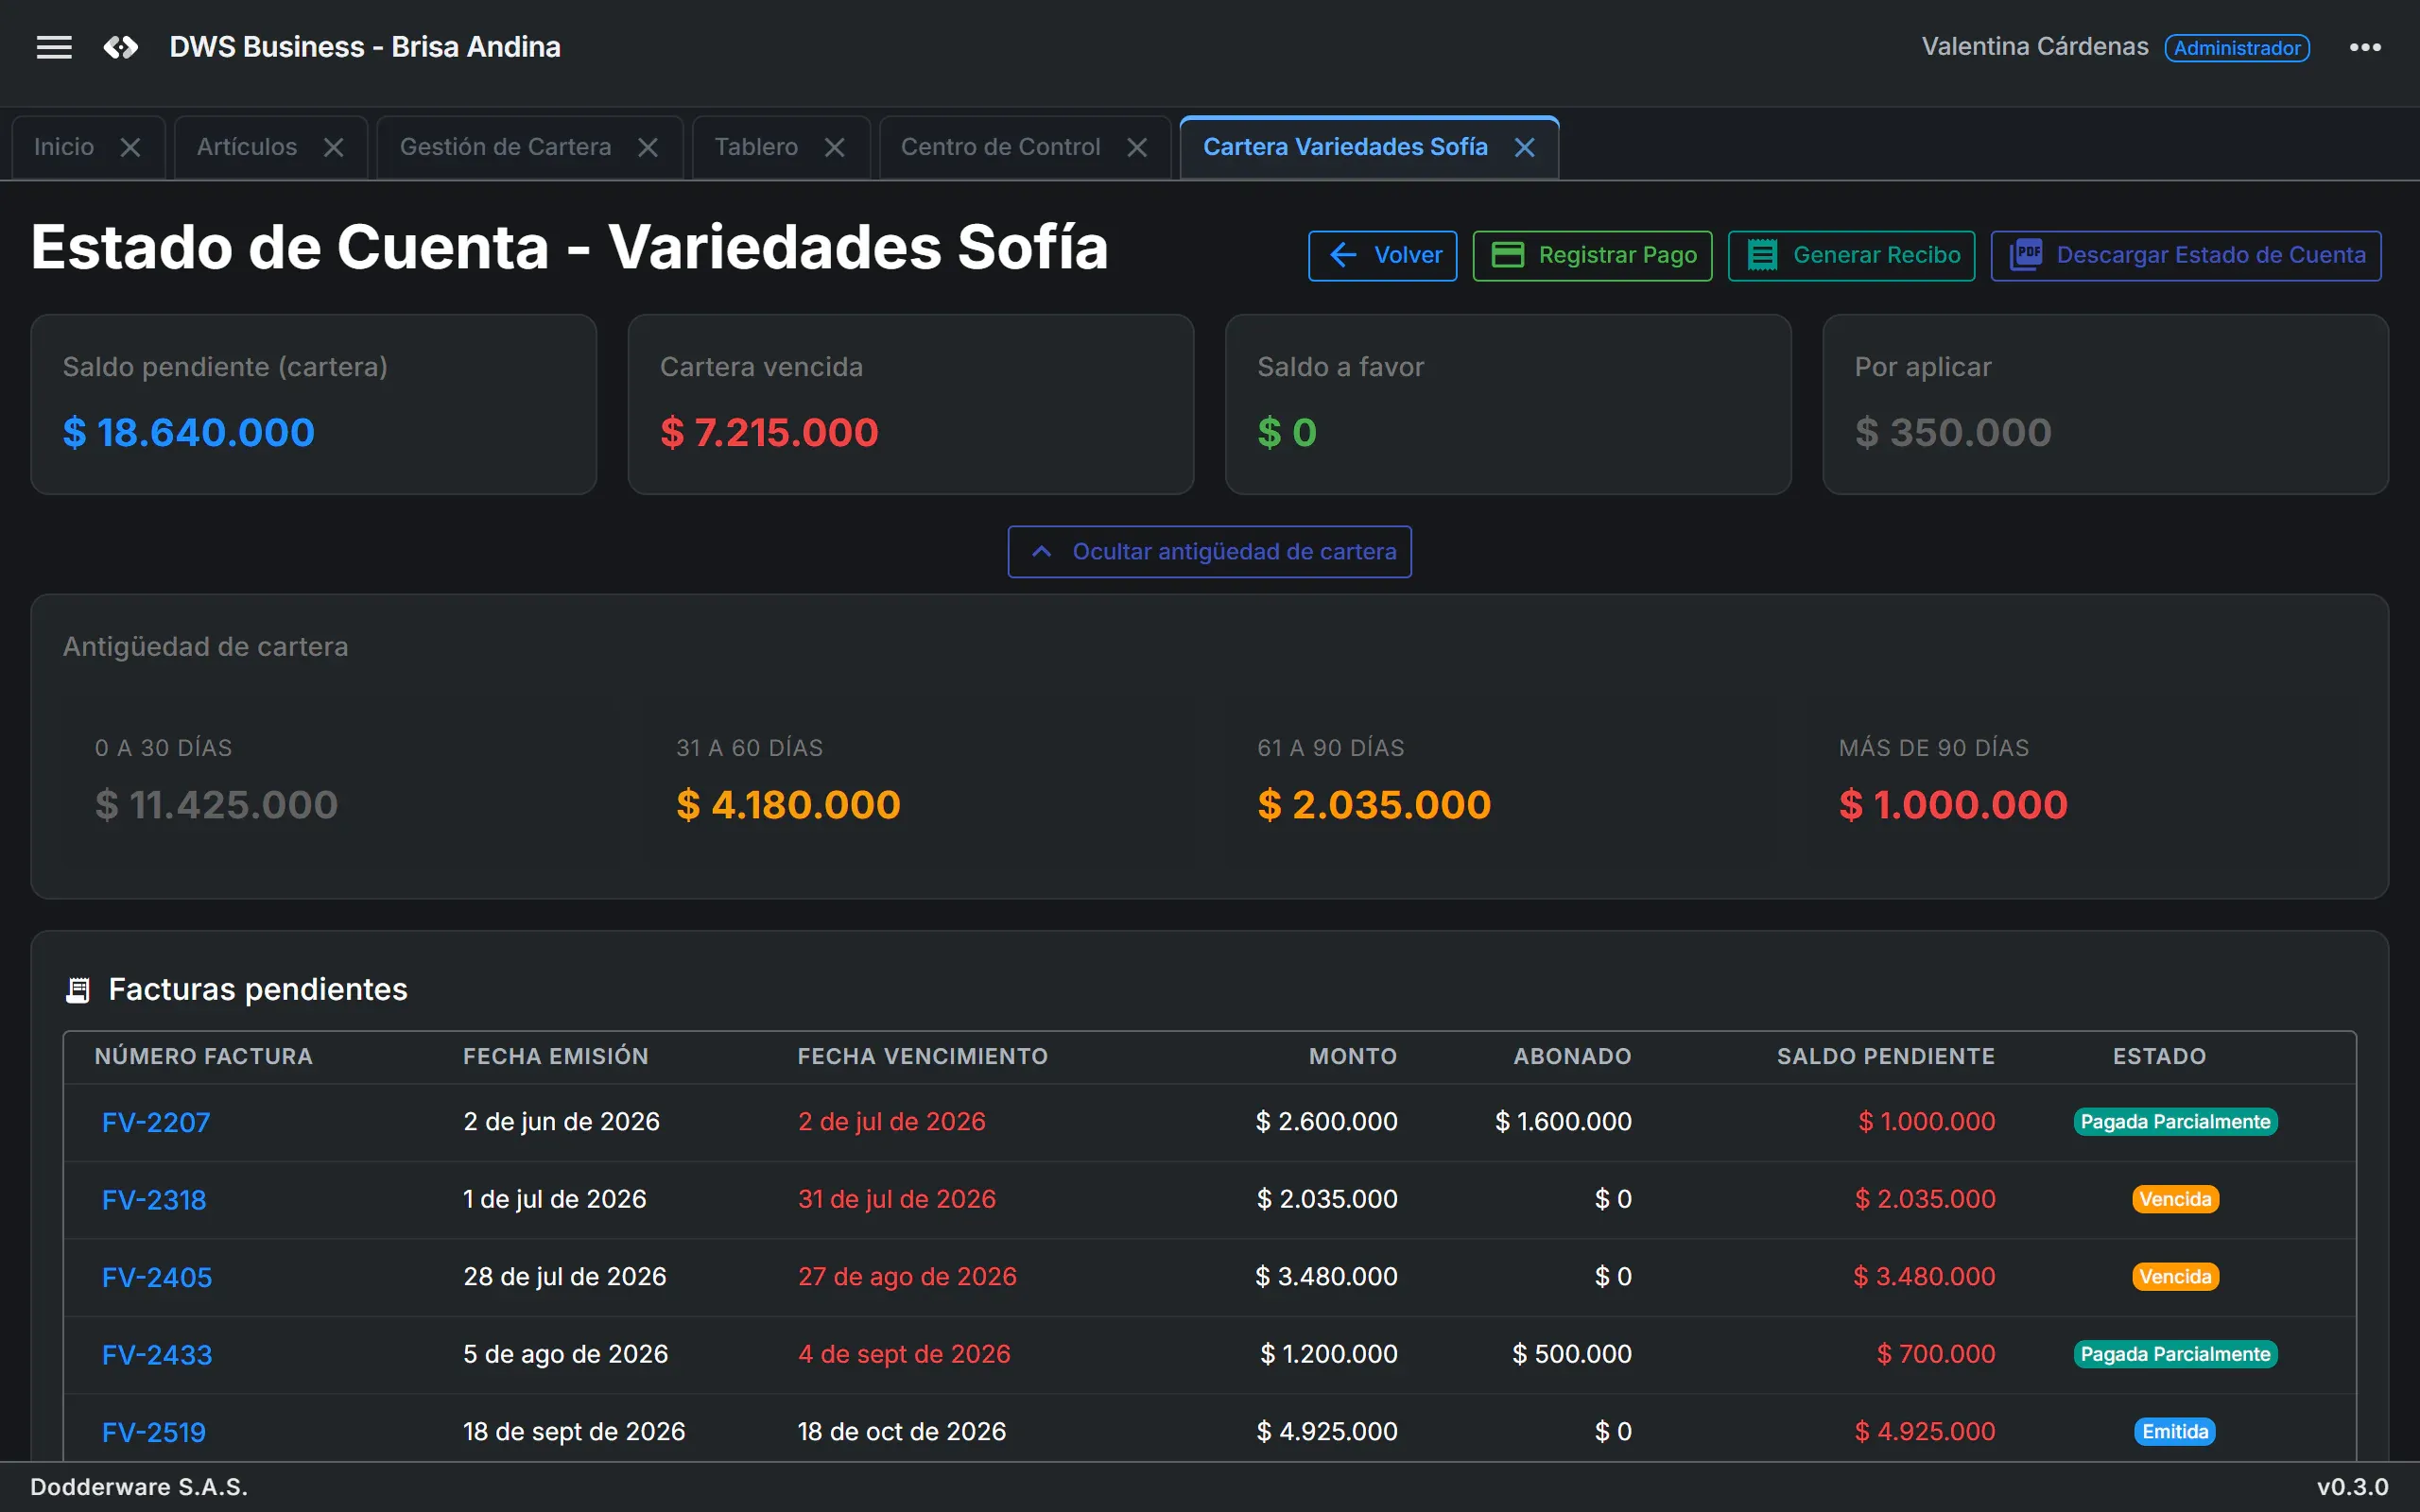
Task: Open the hamburger navigation menu
Action: point(54,47)
